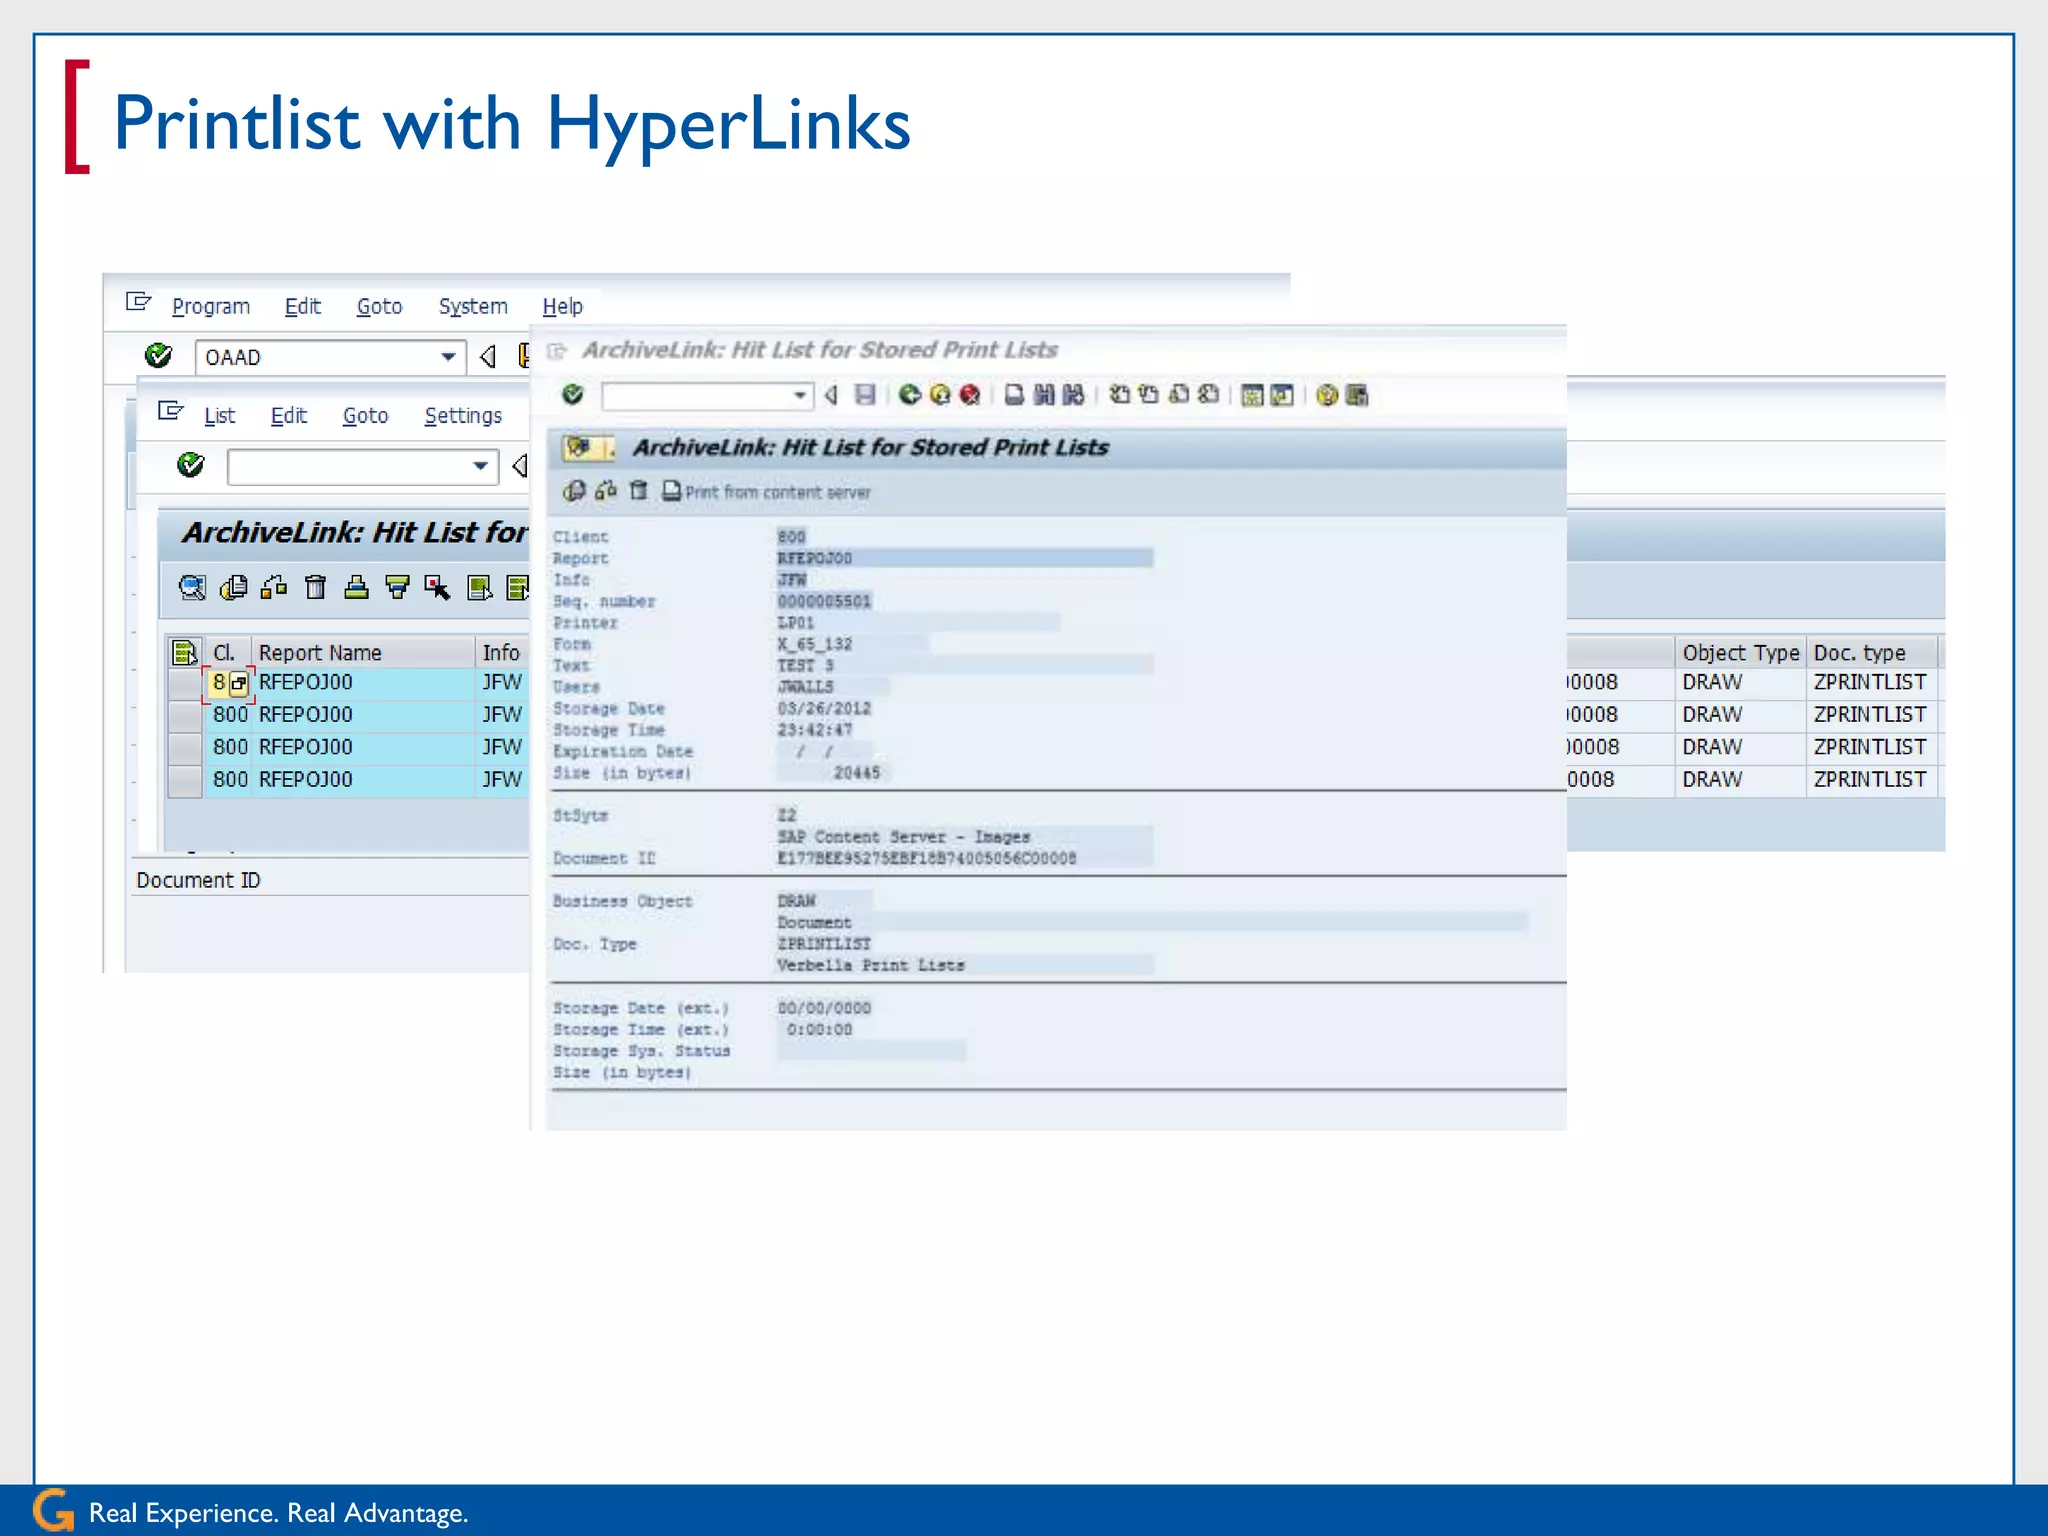Click RFEPOJ00 in the second row
The height and width of the screenshot is (1536, 2048).
tap(306, 715)
